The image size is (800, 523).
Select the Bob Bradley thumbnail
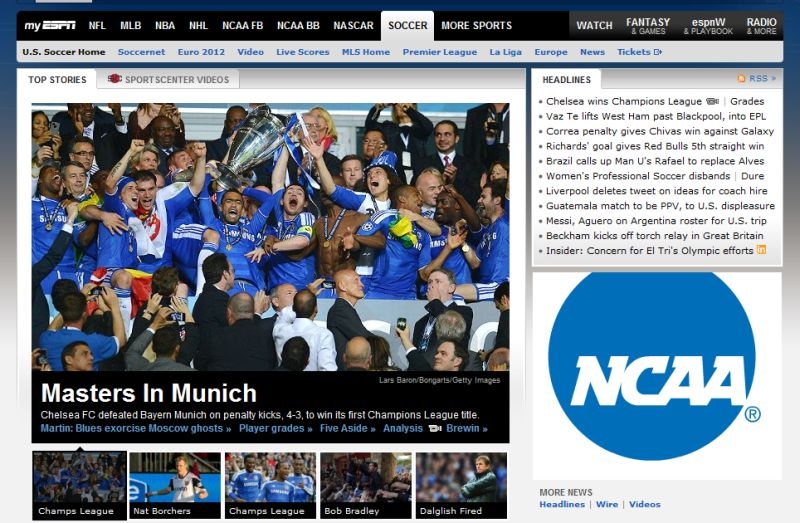(366, 485)
